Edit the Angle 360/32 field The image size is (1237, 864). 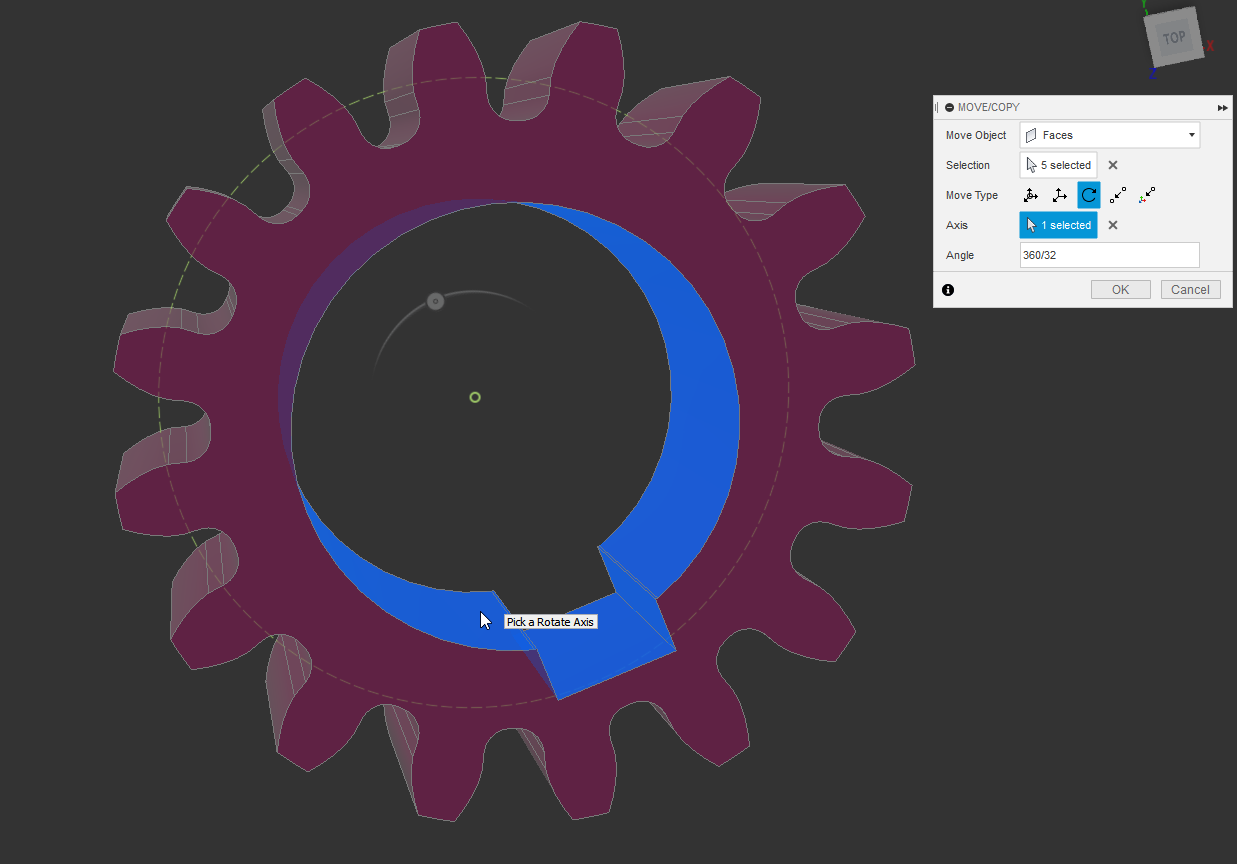point(1110,255)
